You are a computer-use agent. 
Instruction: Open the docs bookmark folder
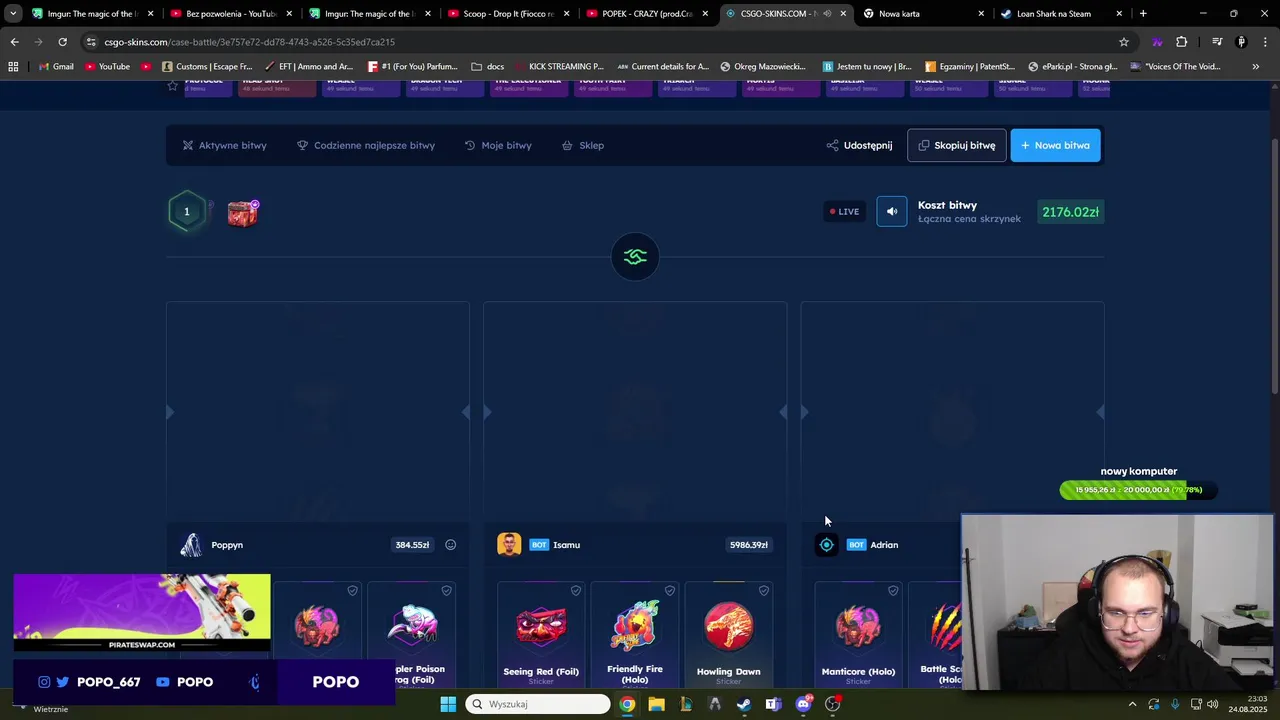coord(488,66)
